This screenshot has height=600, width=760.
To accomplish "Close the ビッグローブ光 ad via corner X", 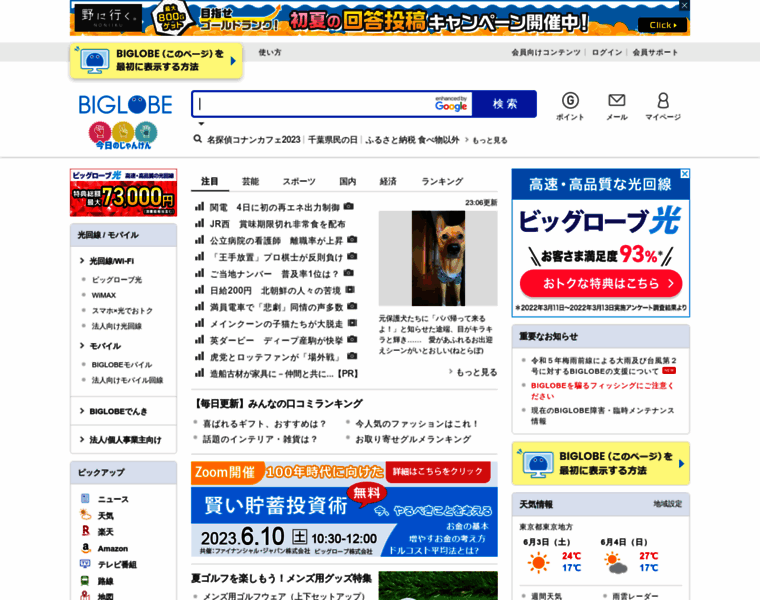I will 684,174.
